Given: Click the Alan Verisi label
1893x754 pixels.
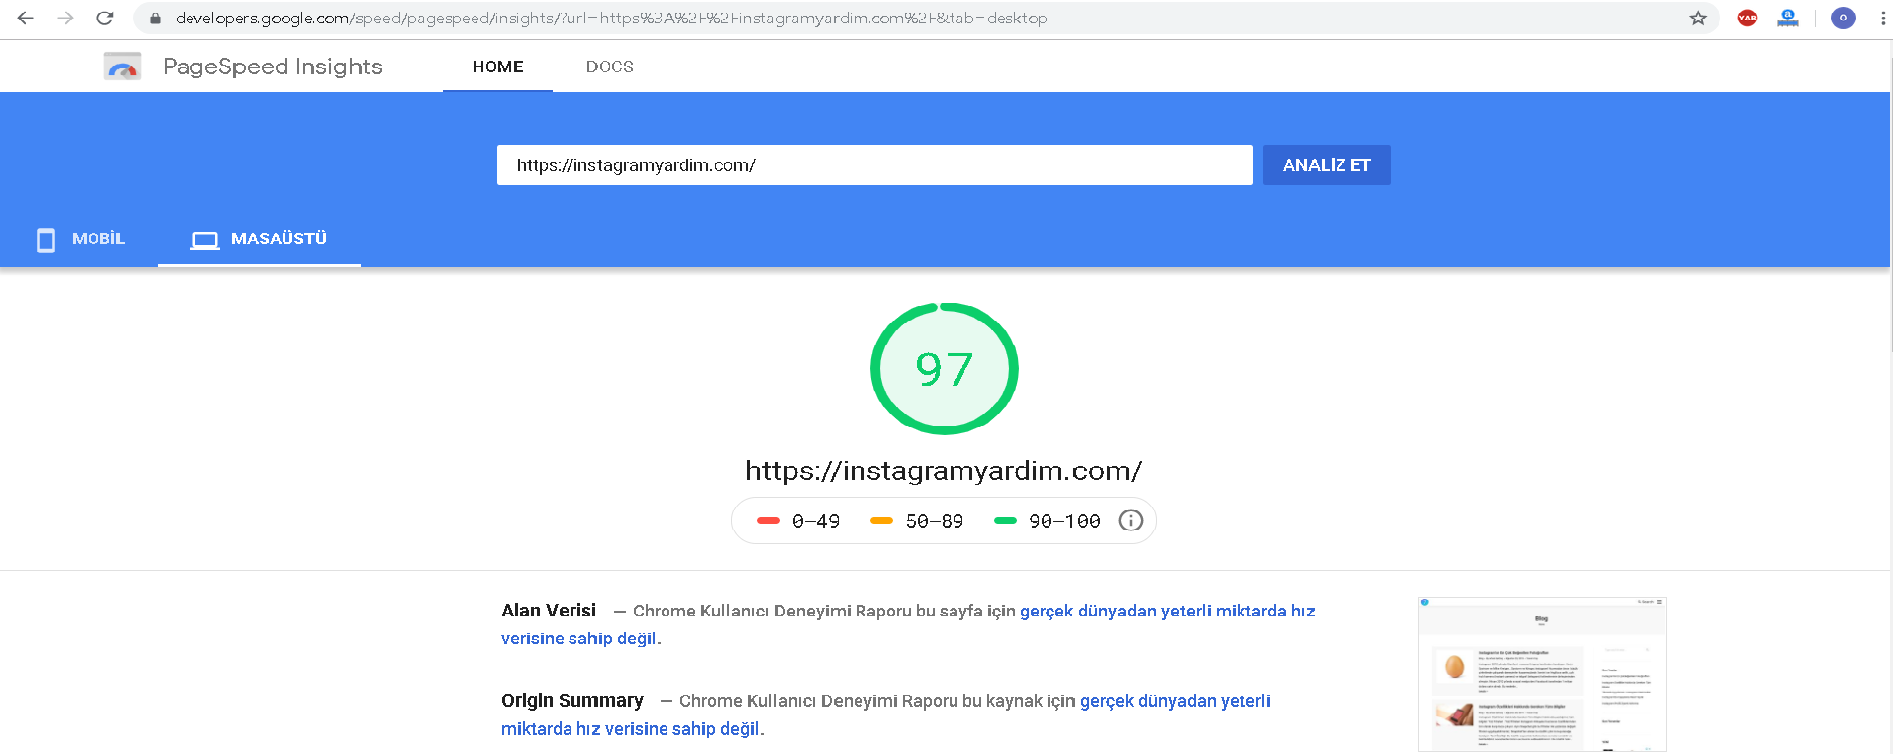Looking at the screenshot, I should tap(549, 610).
